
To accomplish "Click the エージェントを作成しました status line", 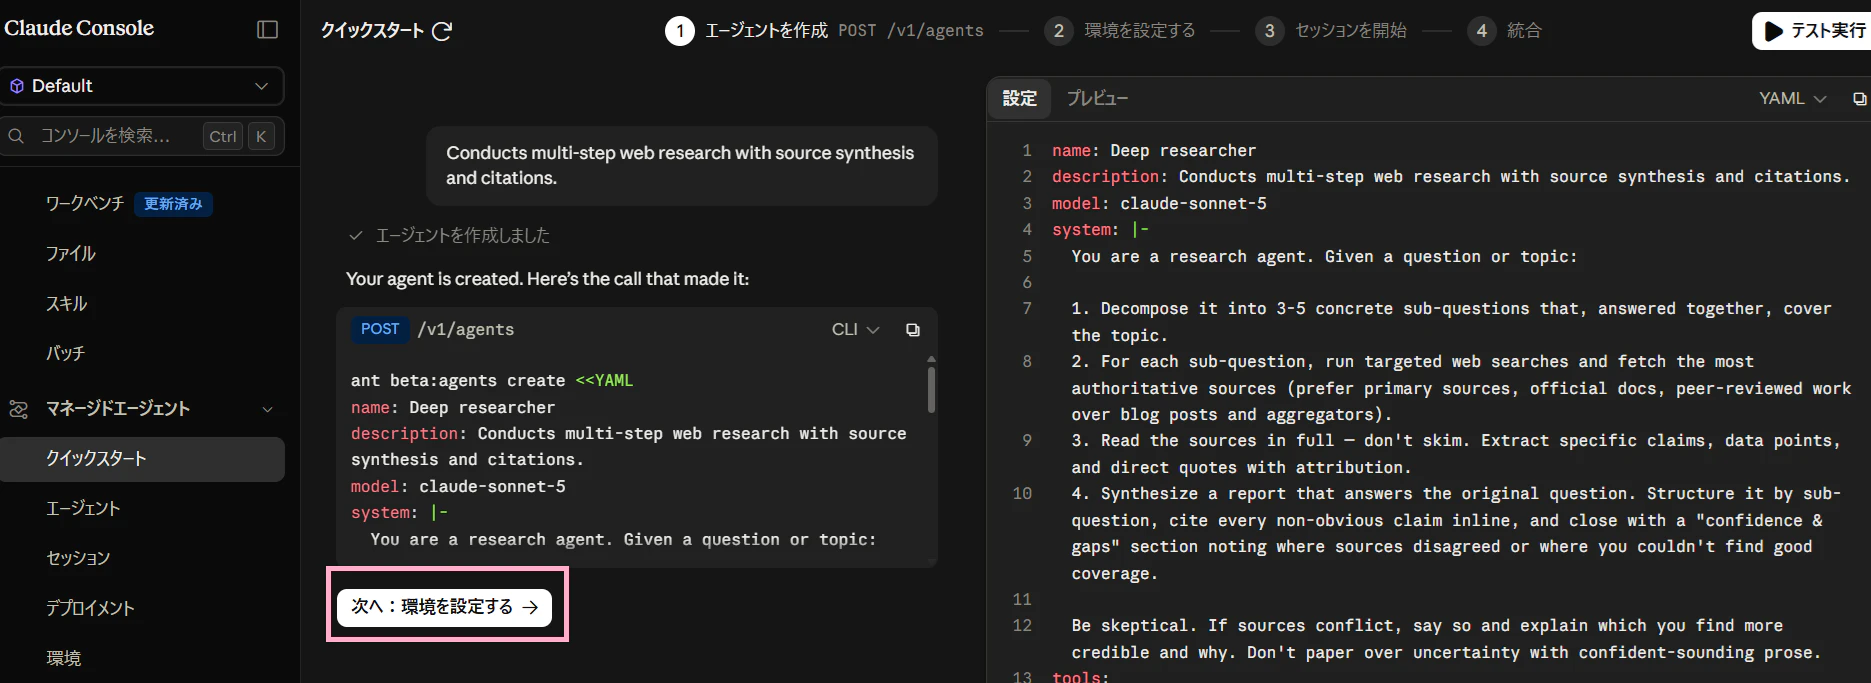I will 449,236.
